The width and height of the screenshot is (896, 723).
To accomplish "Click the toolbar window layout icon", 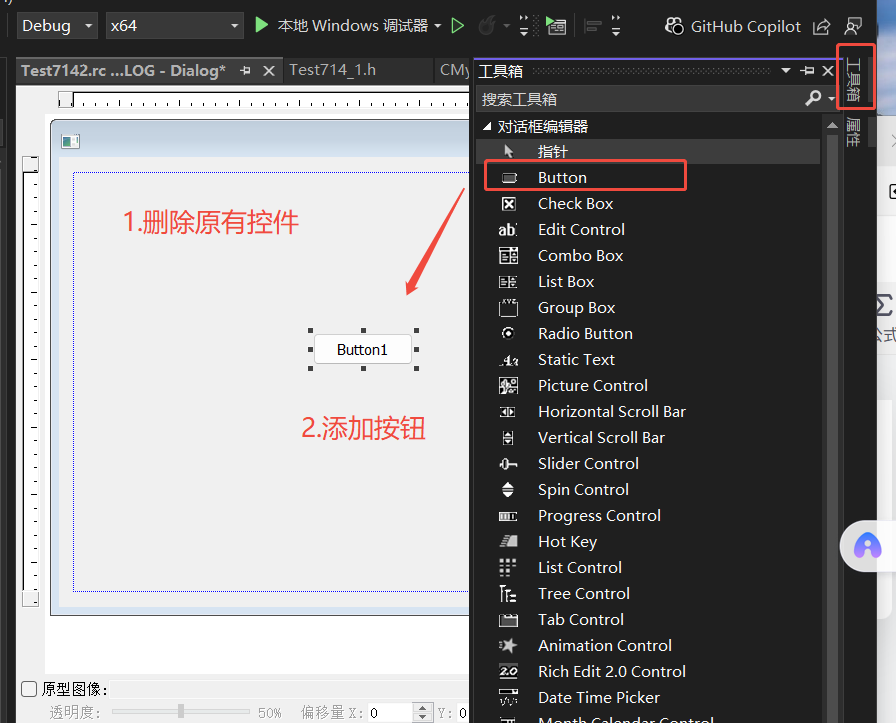I will 556,26.
